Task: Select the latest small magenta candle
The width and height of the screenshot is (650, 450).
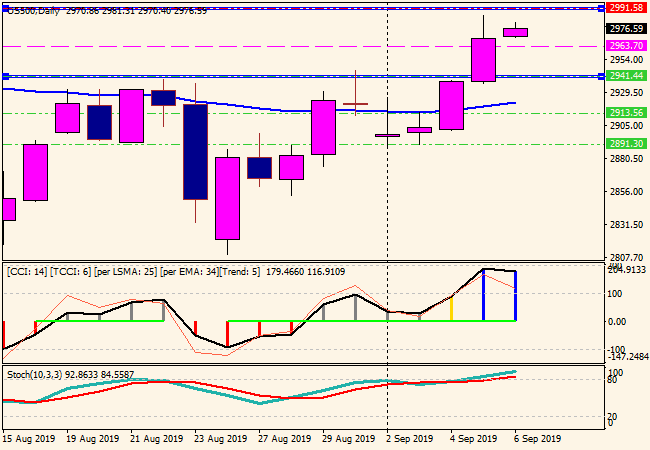Action: 515,32
